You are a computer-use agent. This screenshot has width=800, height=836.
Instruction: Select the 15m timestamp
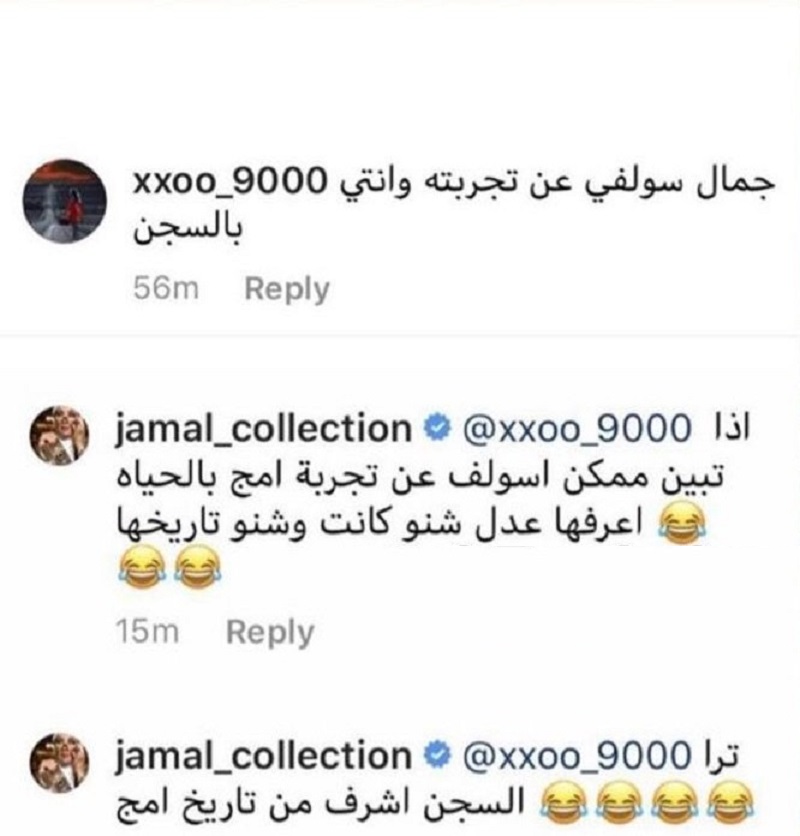click(x=148, y=632)
